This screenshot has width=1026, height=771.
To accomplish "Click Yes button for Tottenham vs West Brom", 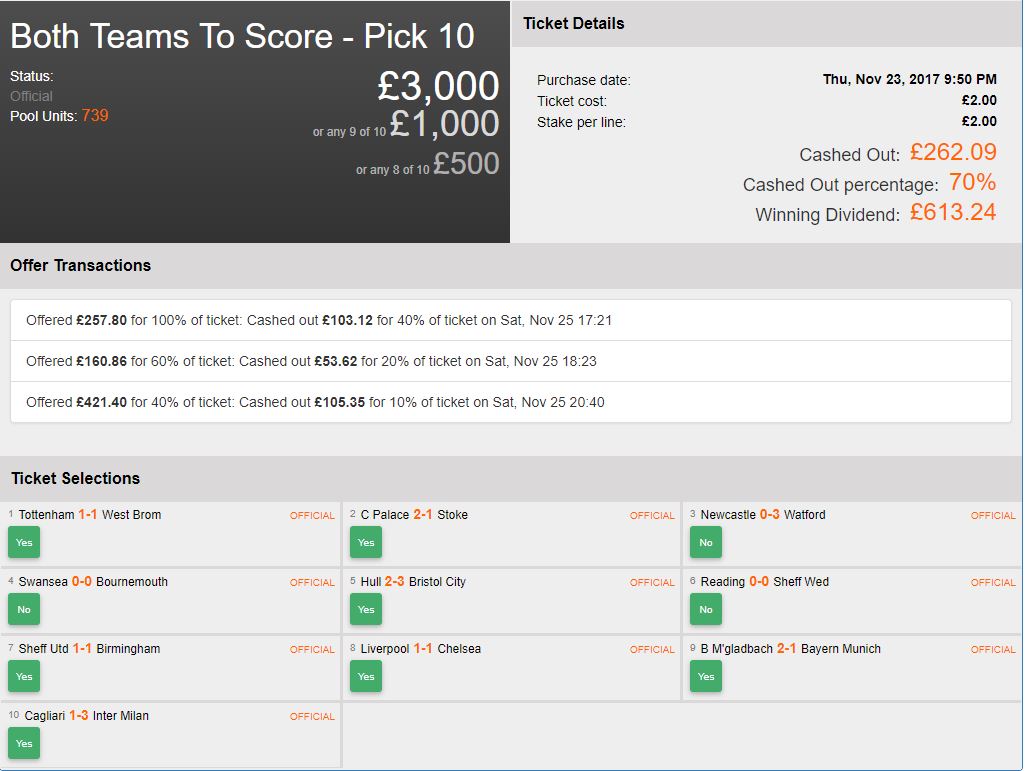I will click(24, 543).
